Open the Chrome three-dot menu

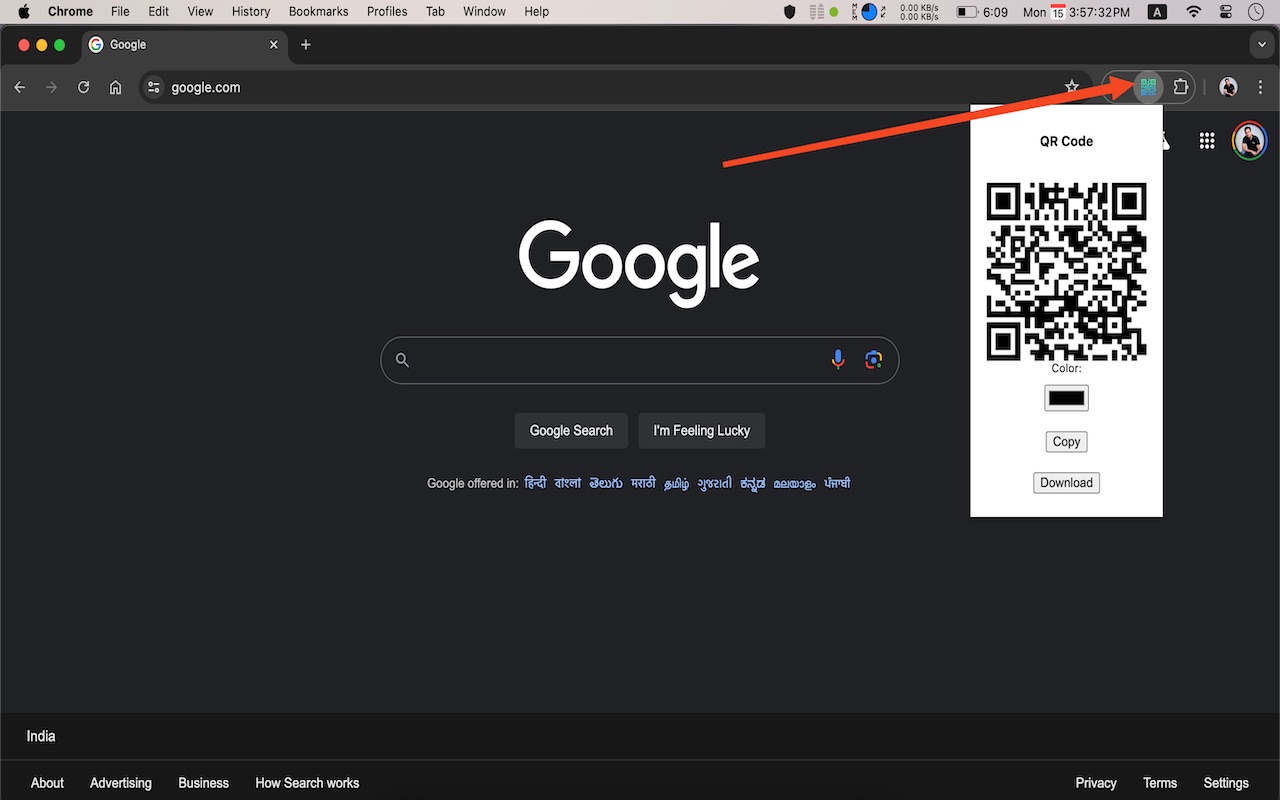pyautogui.click(x=1260, y=87)
